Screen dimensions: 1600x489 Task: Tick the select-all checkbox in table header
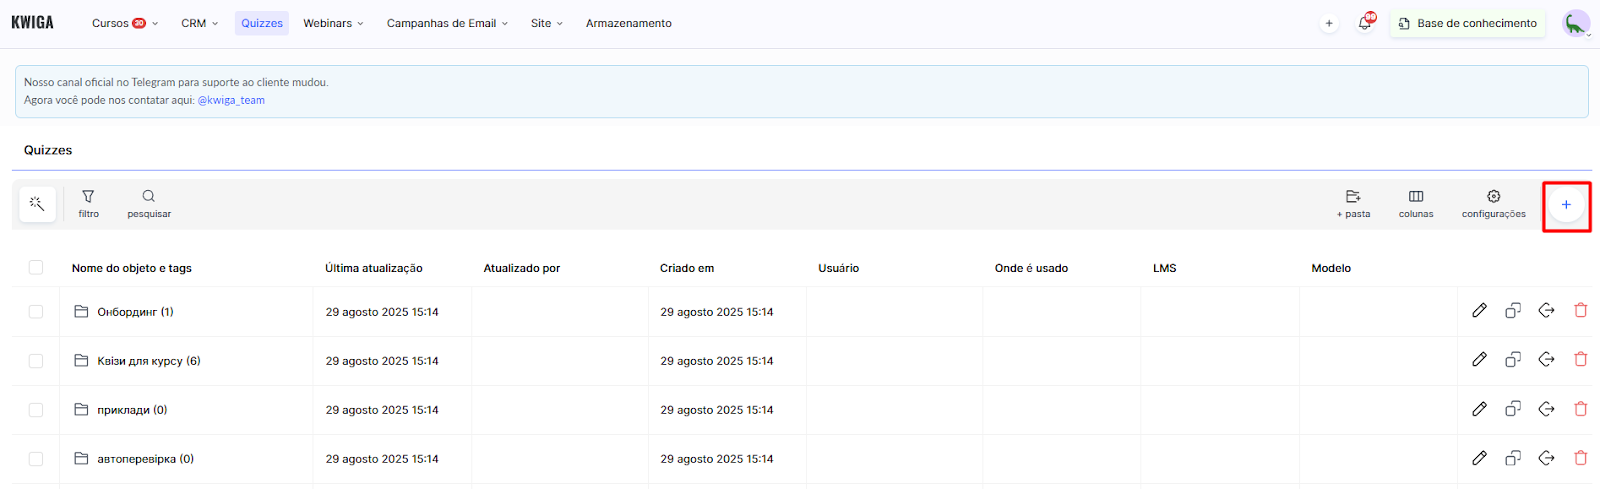point(36,267)
